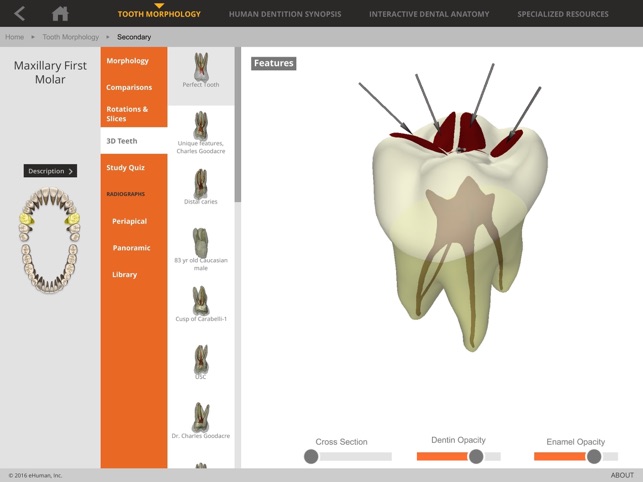Open the ABOUT link in footer
Image resolution: width=643 pixels, height=482 pixels.
[622, 475]
